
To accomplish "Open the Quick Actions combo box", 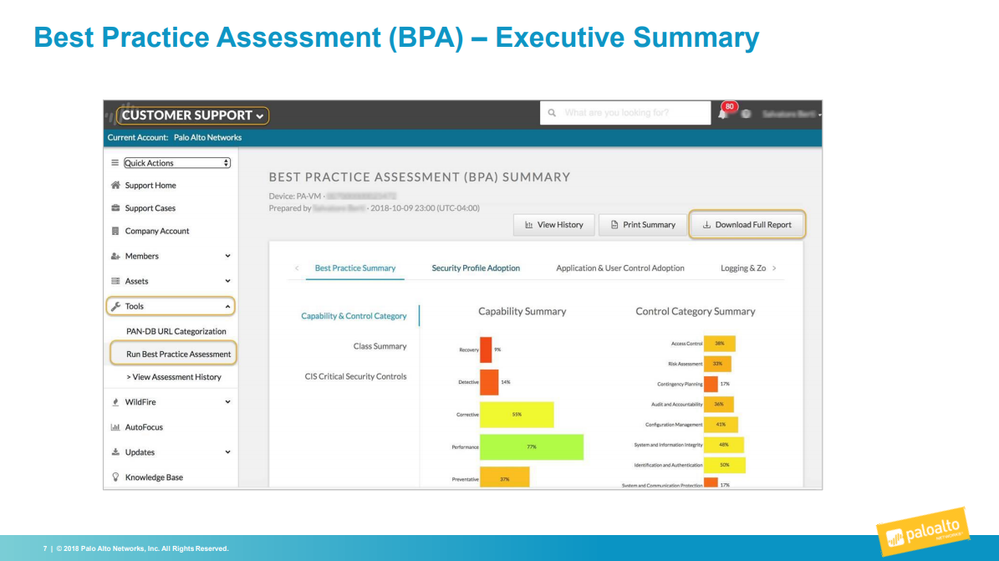I will (x=177, y=163).
